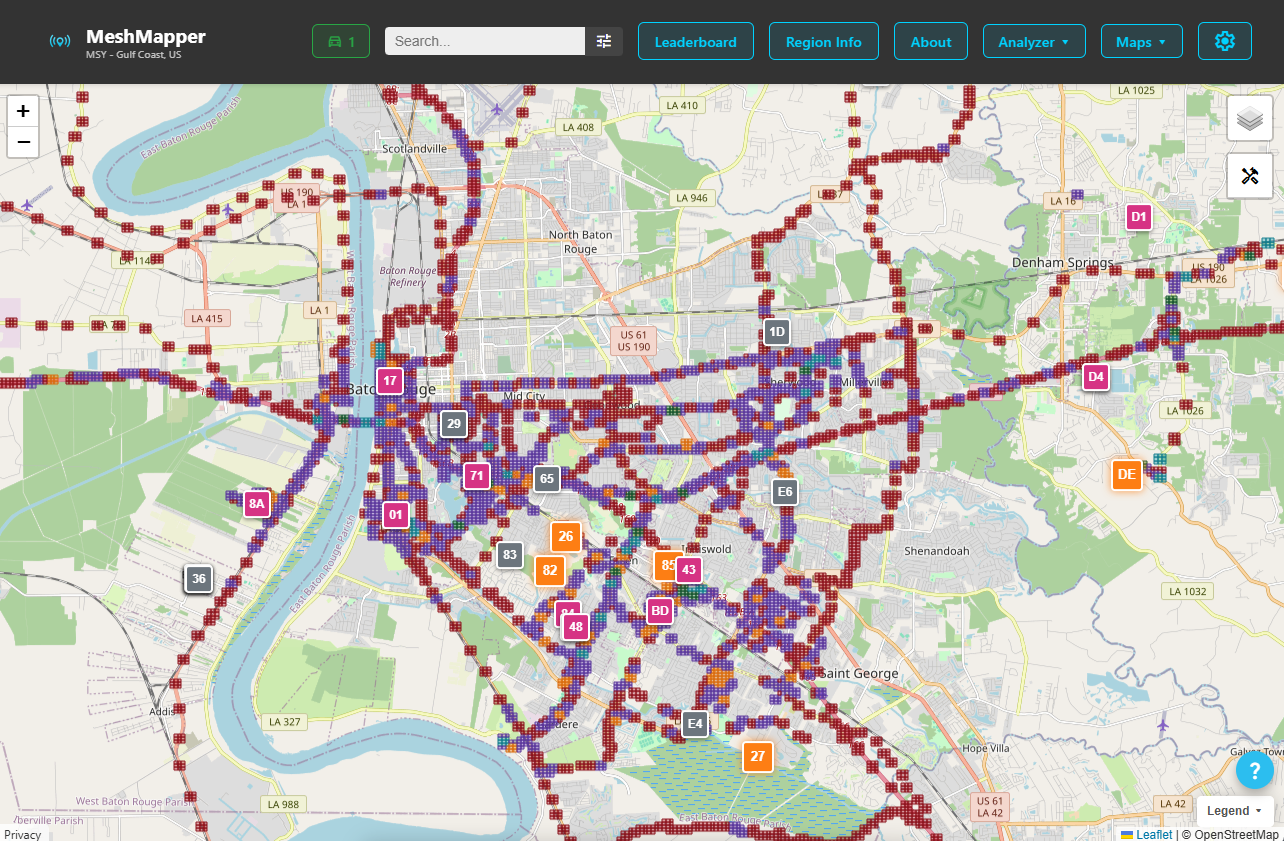Open the map layers selector
This screenshot has height=841, width=1284.
coord(1249,117)
